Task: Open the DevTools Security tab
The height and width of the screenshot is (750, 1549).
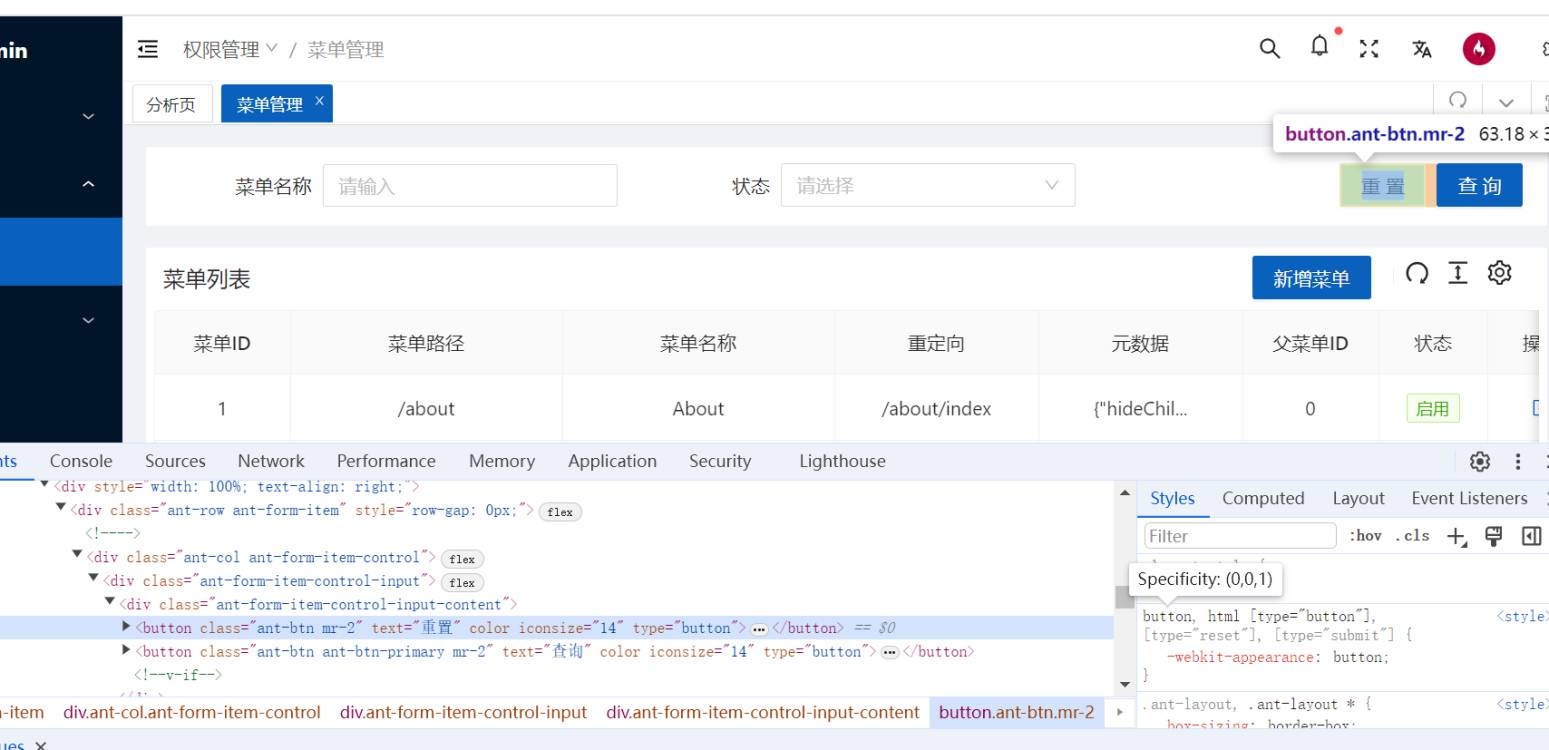Action: (720, 461)
